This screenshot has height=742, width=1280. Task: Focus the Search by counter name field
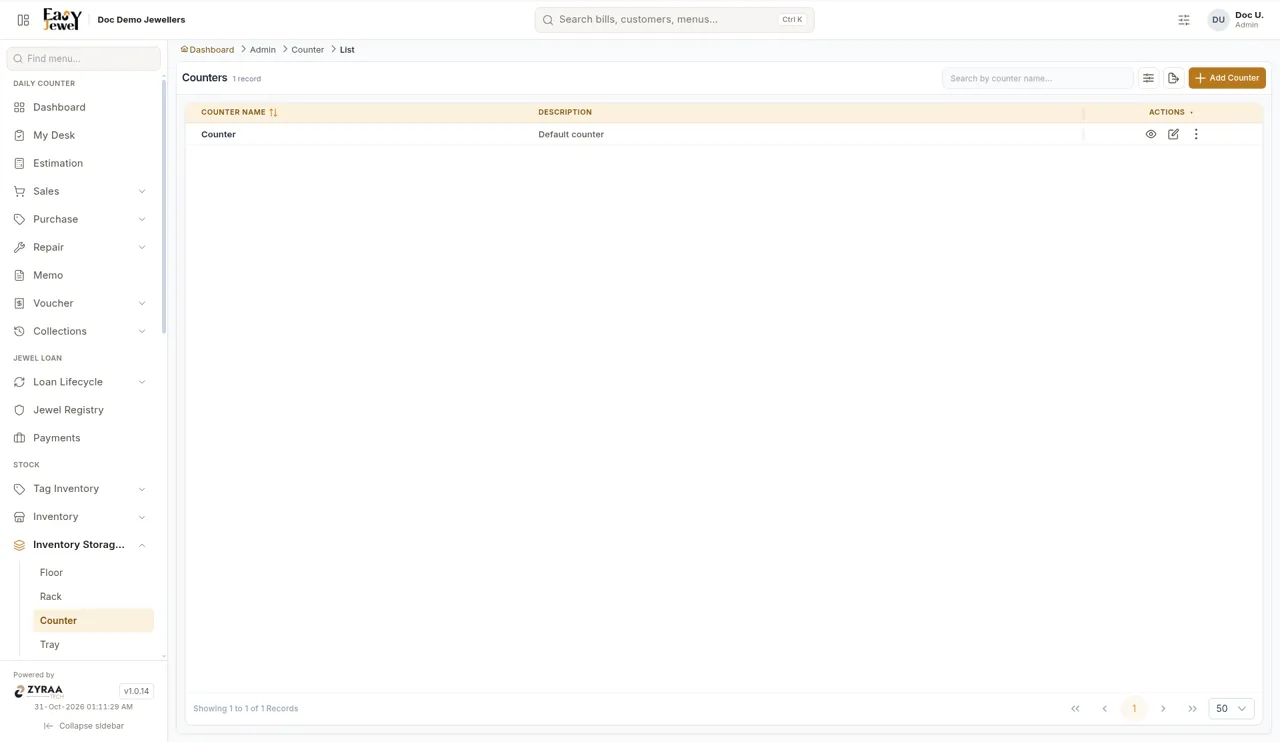pyautogui.click(x=1038, y=78)
